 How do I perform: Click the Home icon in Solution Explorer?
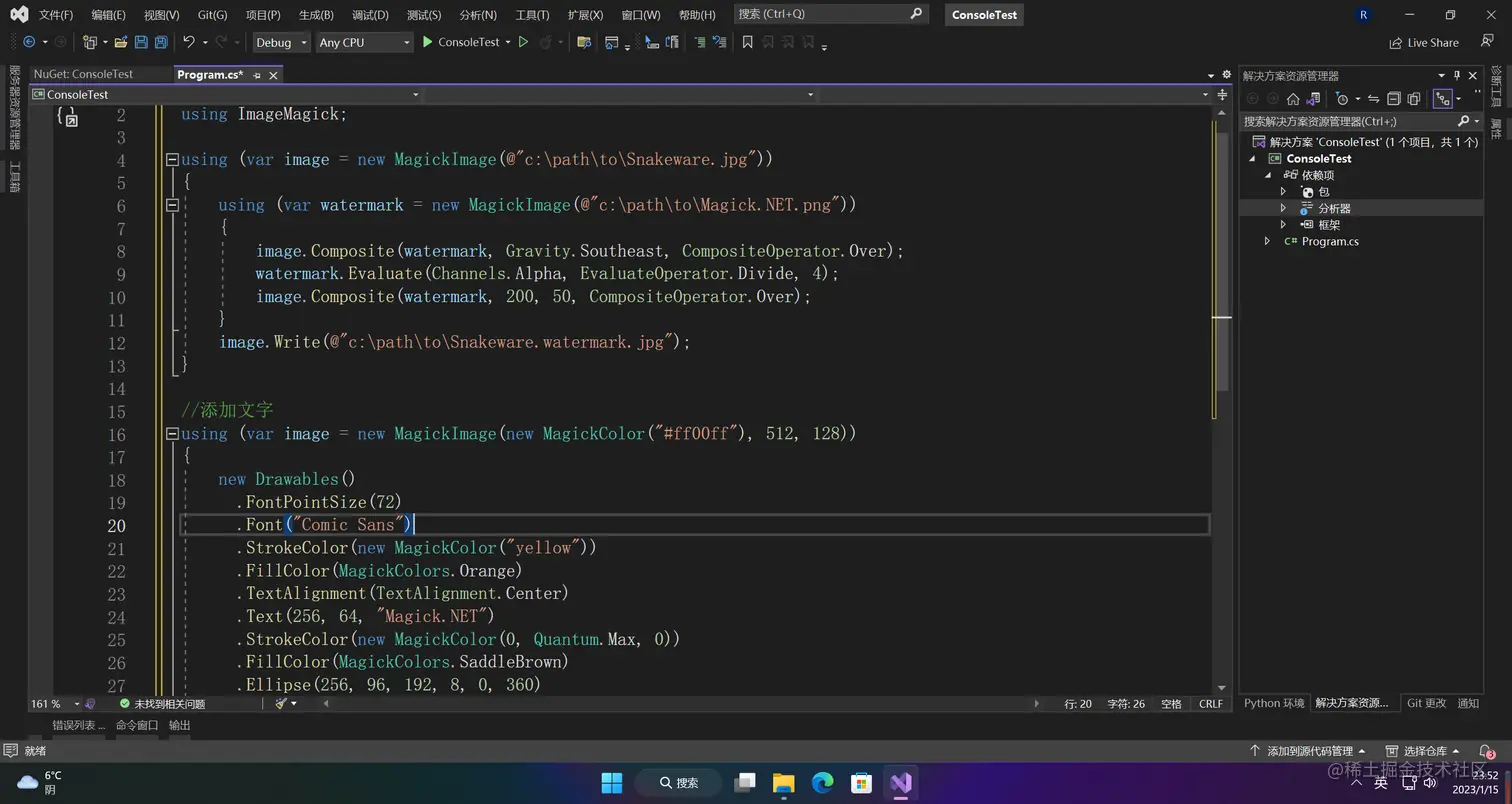click(x=1293, y=99)
